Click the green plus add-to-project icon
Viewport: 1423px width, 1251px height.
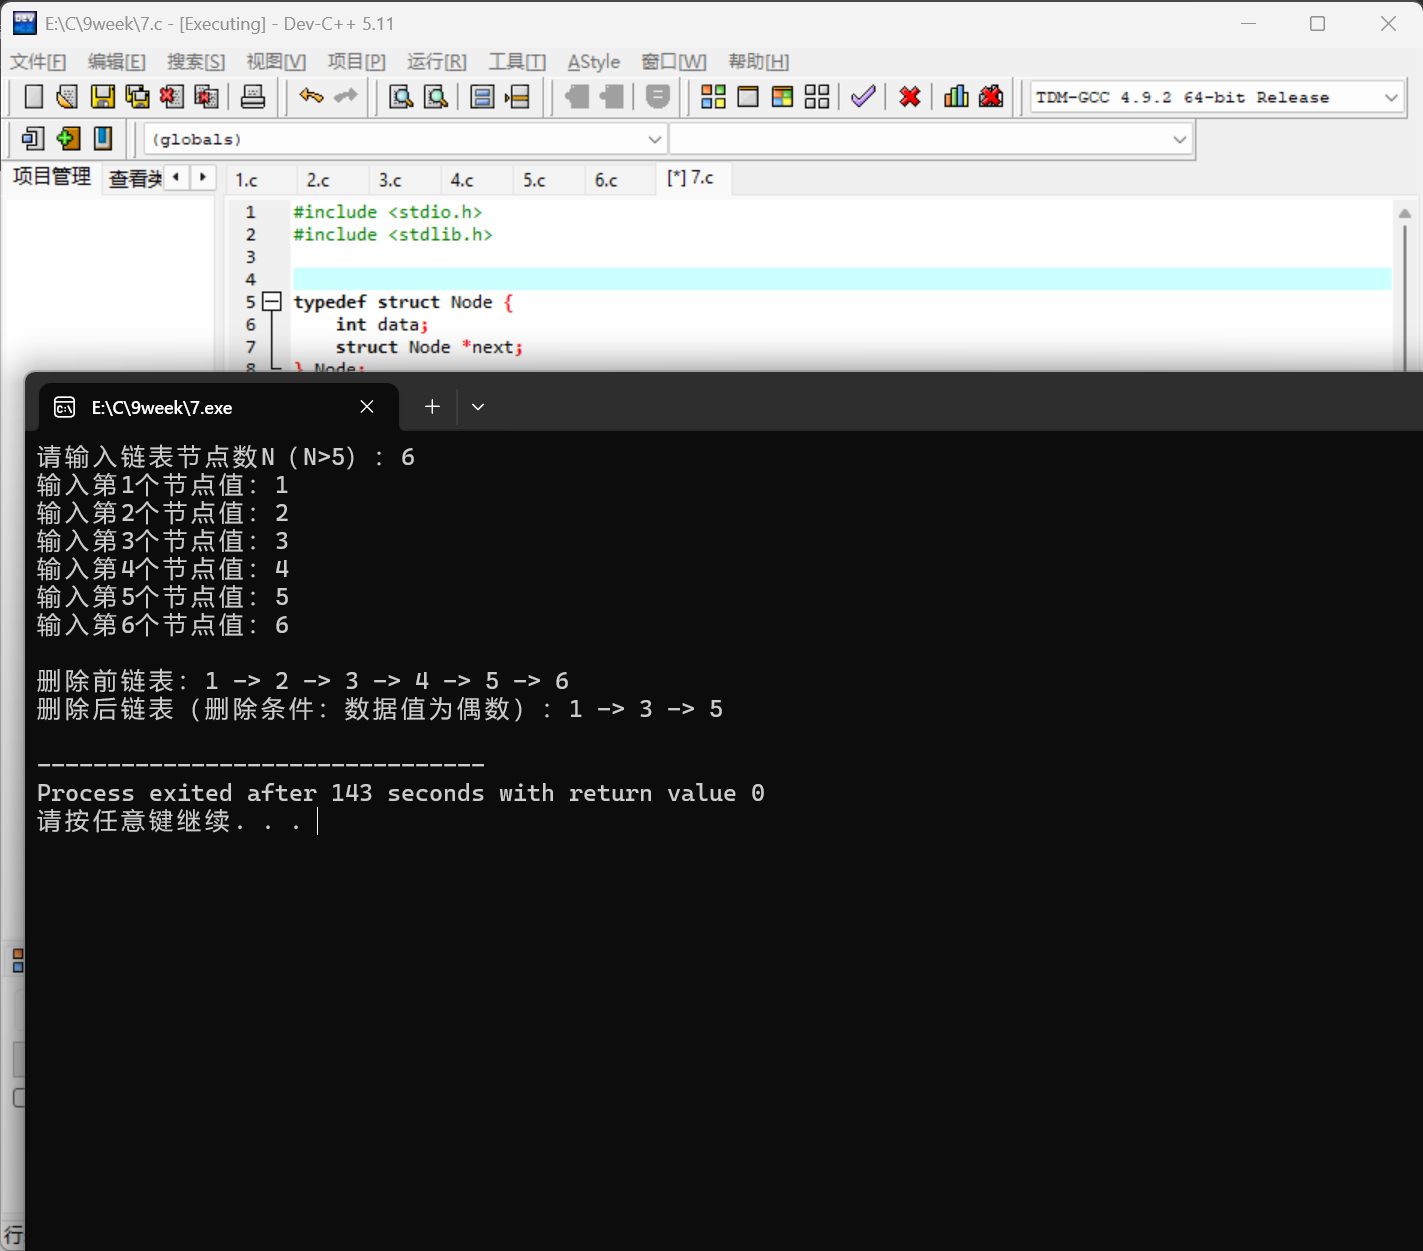68,138
